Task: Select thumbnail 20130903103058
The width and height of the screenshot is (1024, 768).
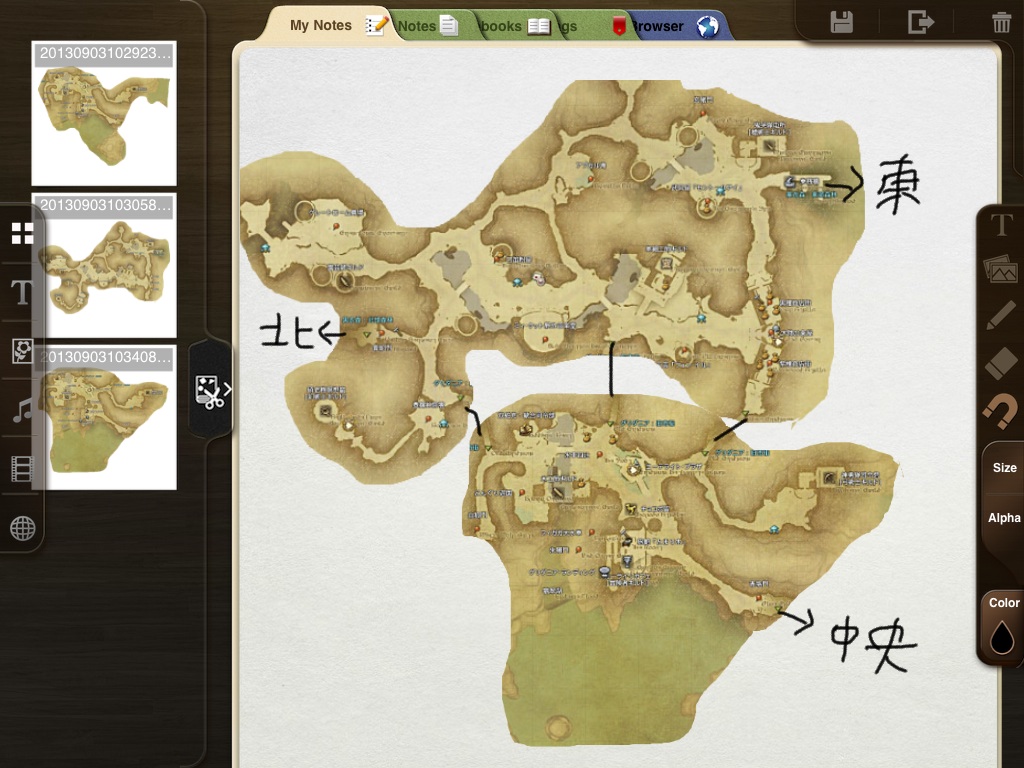Action: point(104,265)
